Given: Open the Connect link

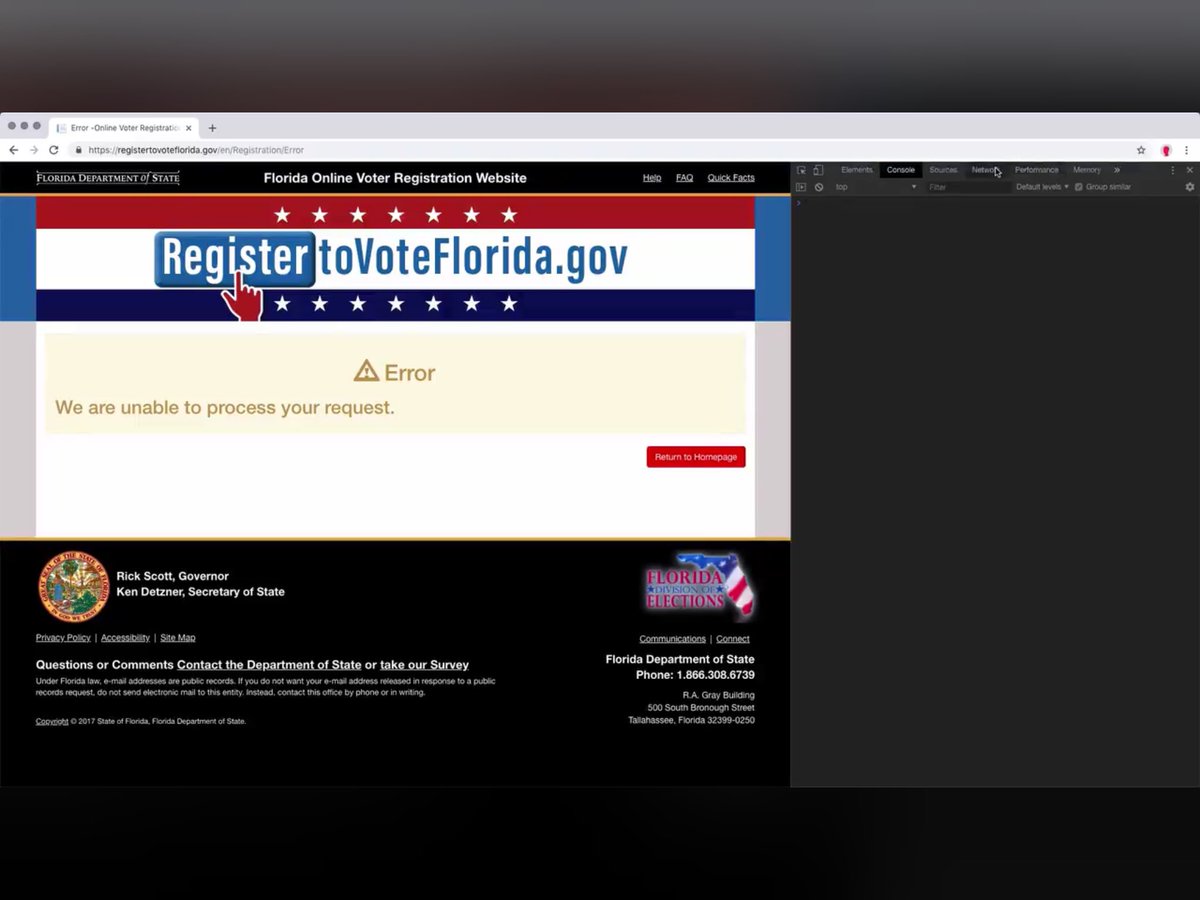Looking at the screenshot, I should pyautogui.click(x=733, y=639).
